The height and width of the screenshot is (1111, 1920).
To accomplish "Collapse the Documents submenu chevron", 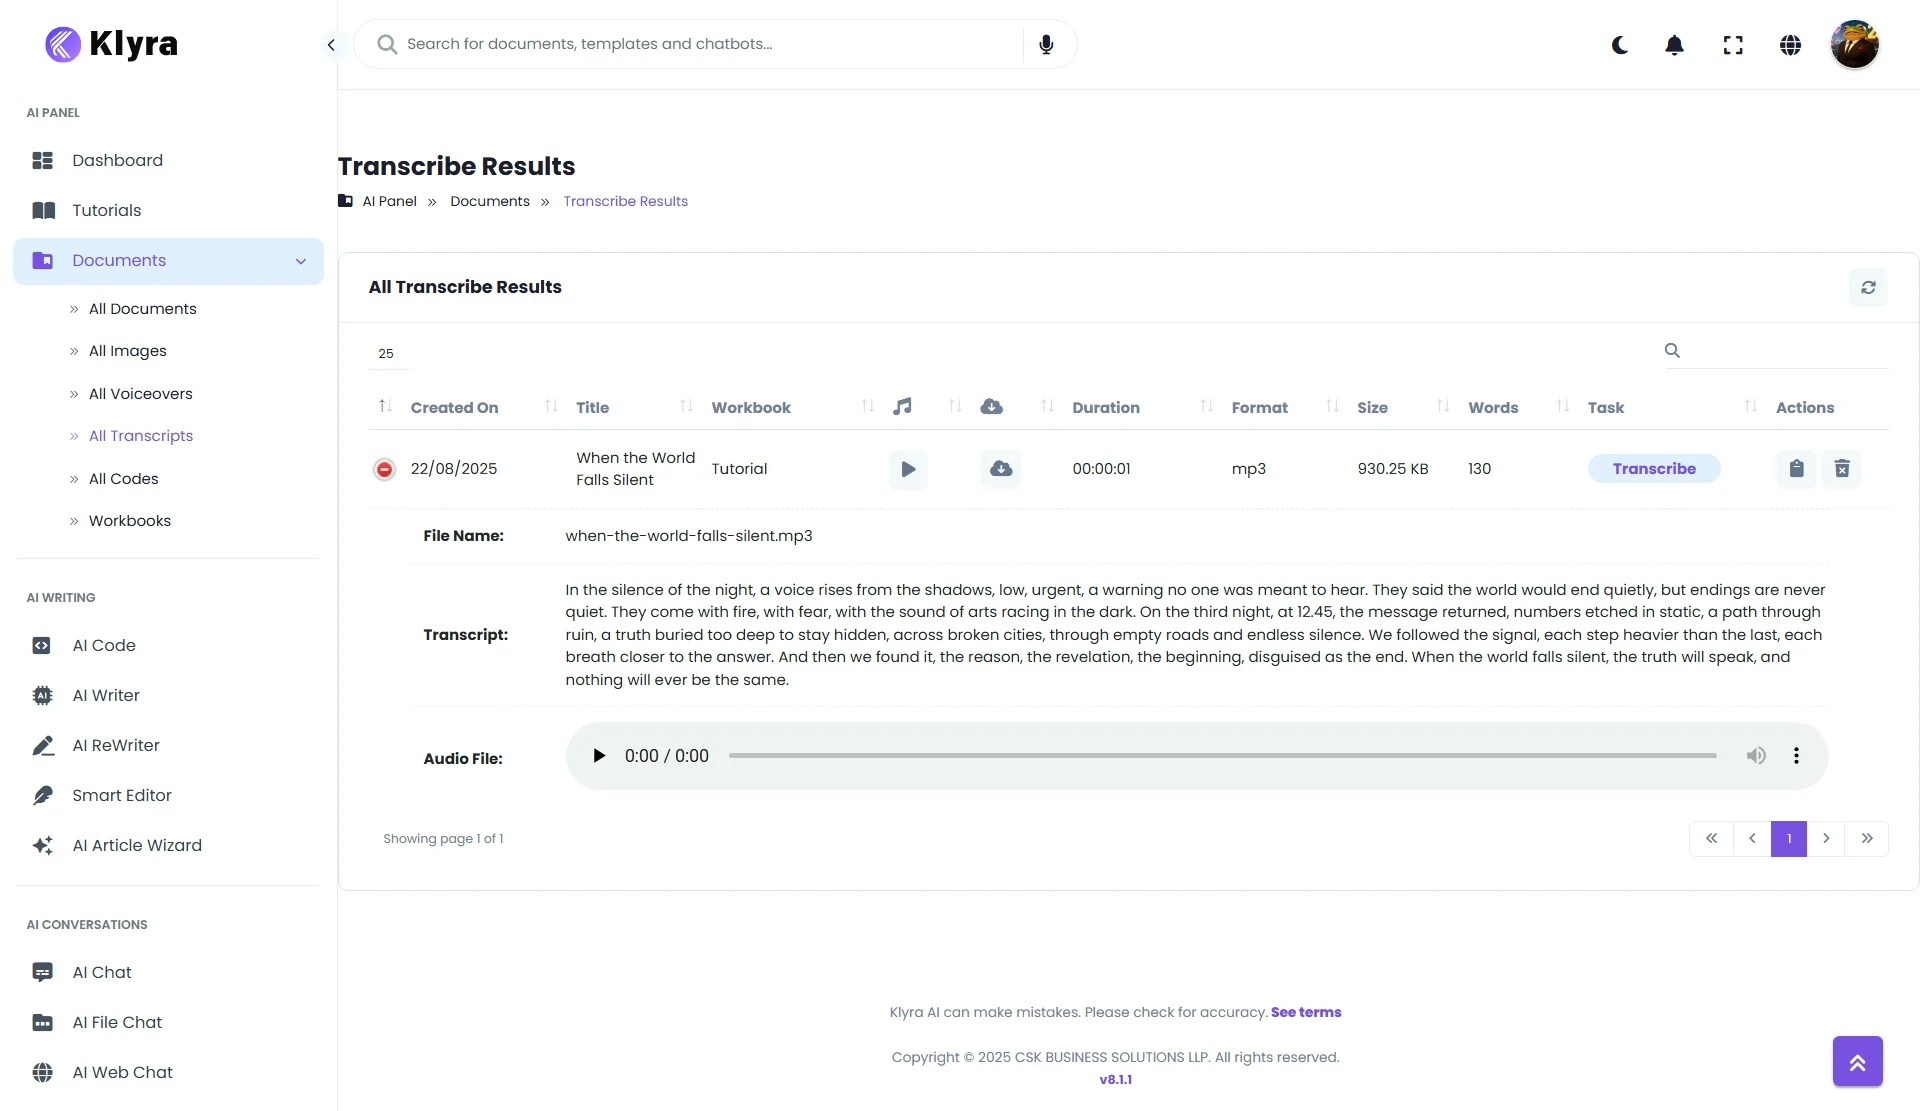I will (x=301, y=261).
